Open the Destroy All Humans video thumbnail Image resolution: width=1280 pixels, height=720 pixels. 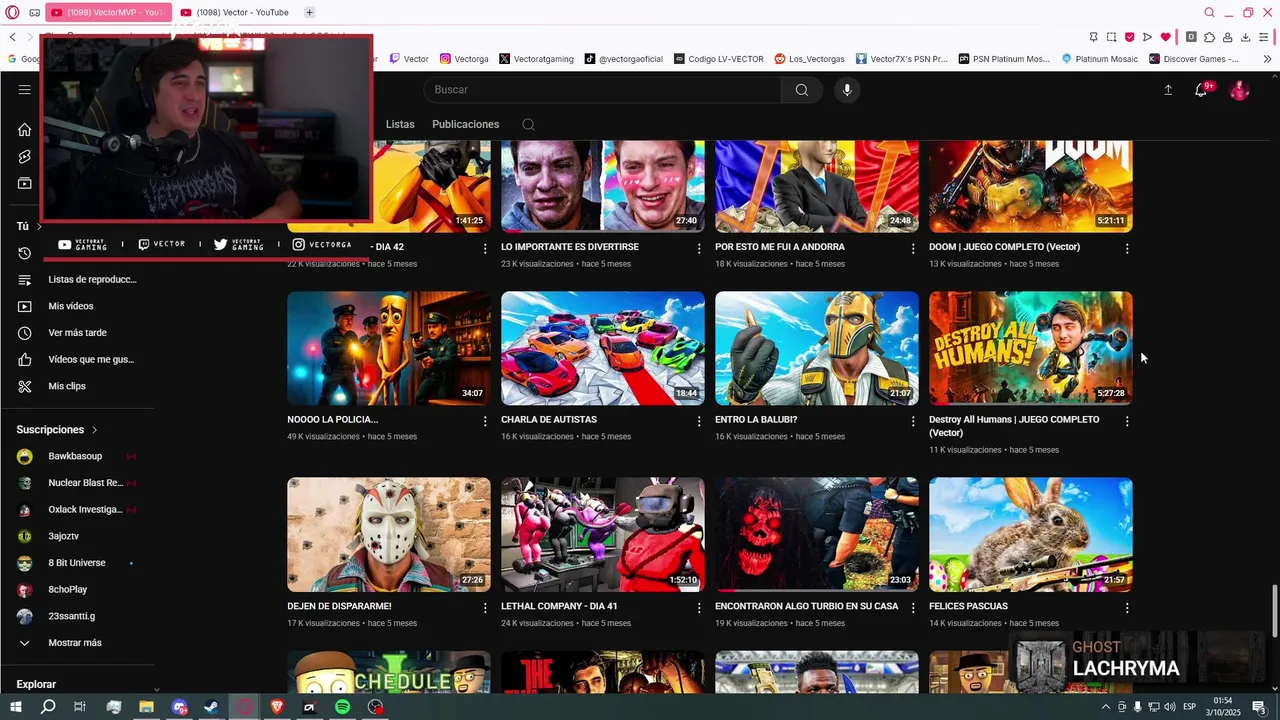pyautogui.click(x=1031, y=348)
